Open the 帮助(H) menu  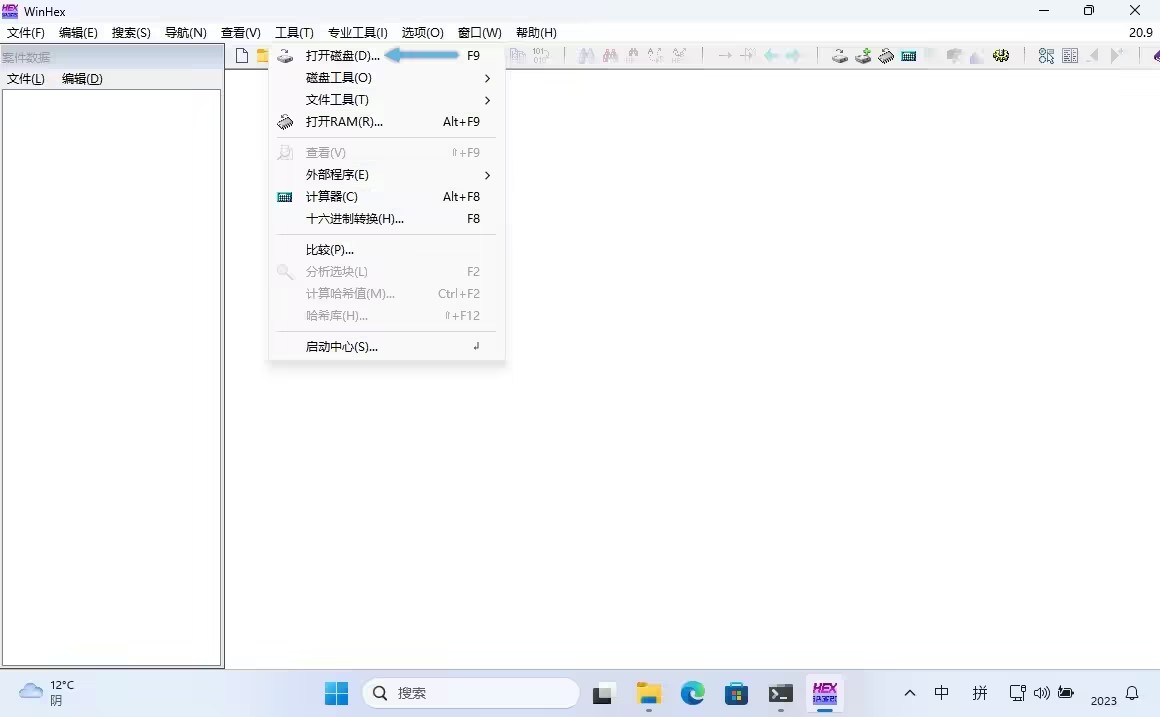tap(536, 33)
